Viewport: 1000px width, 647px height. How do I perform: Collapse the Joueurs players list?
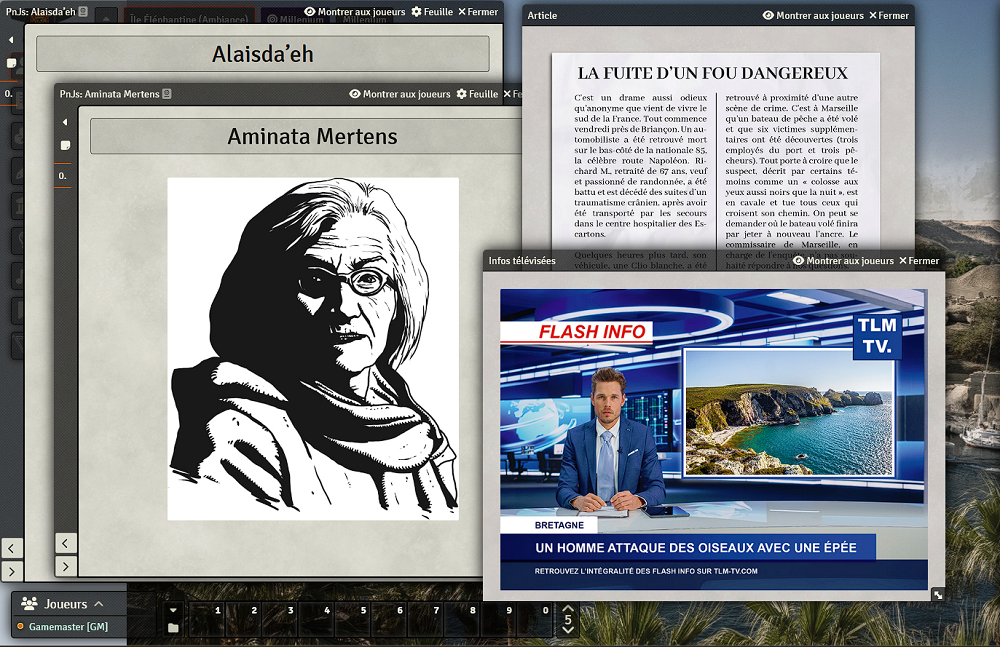(x=99, y=604)
